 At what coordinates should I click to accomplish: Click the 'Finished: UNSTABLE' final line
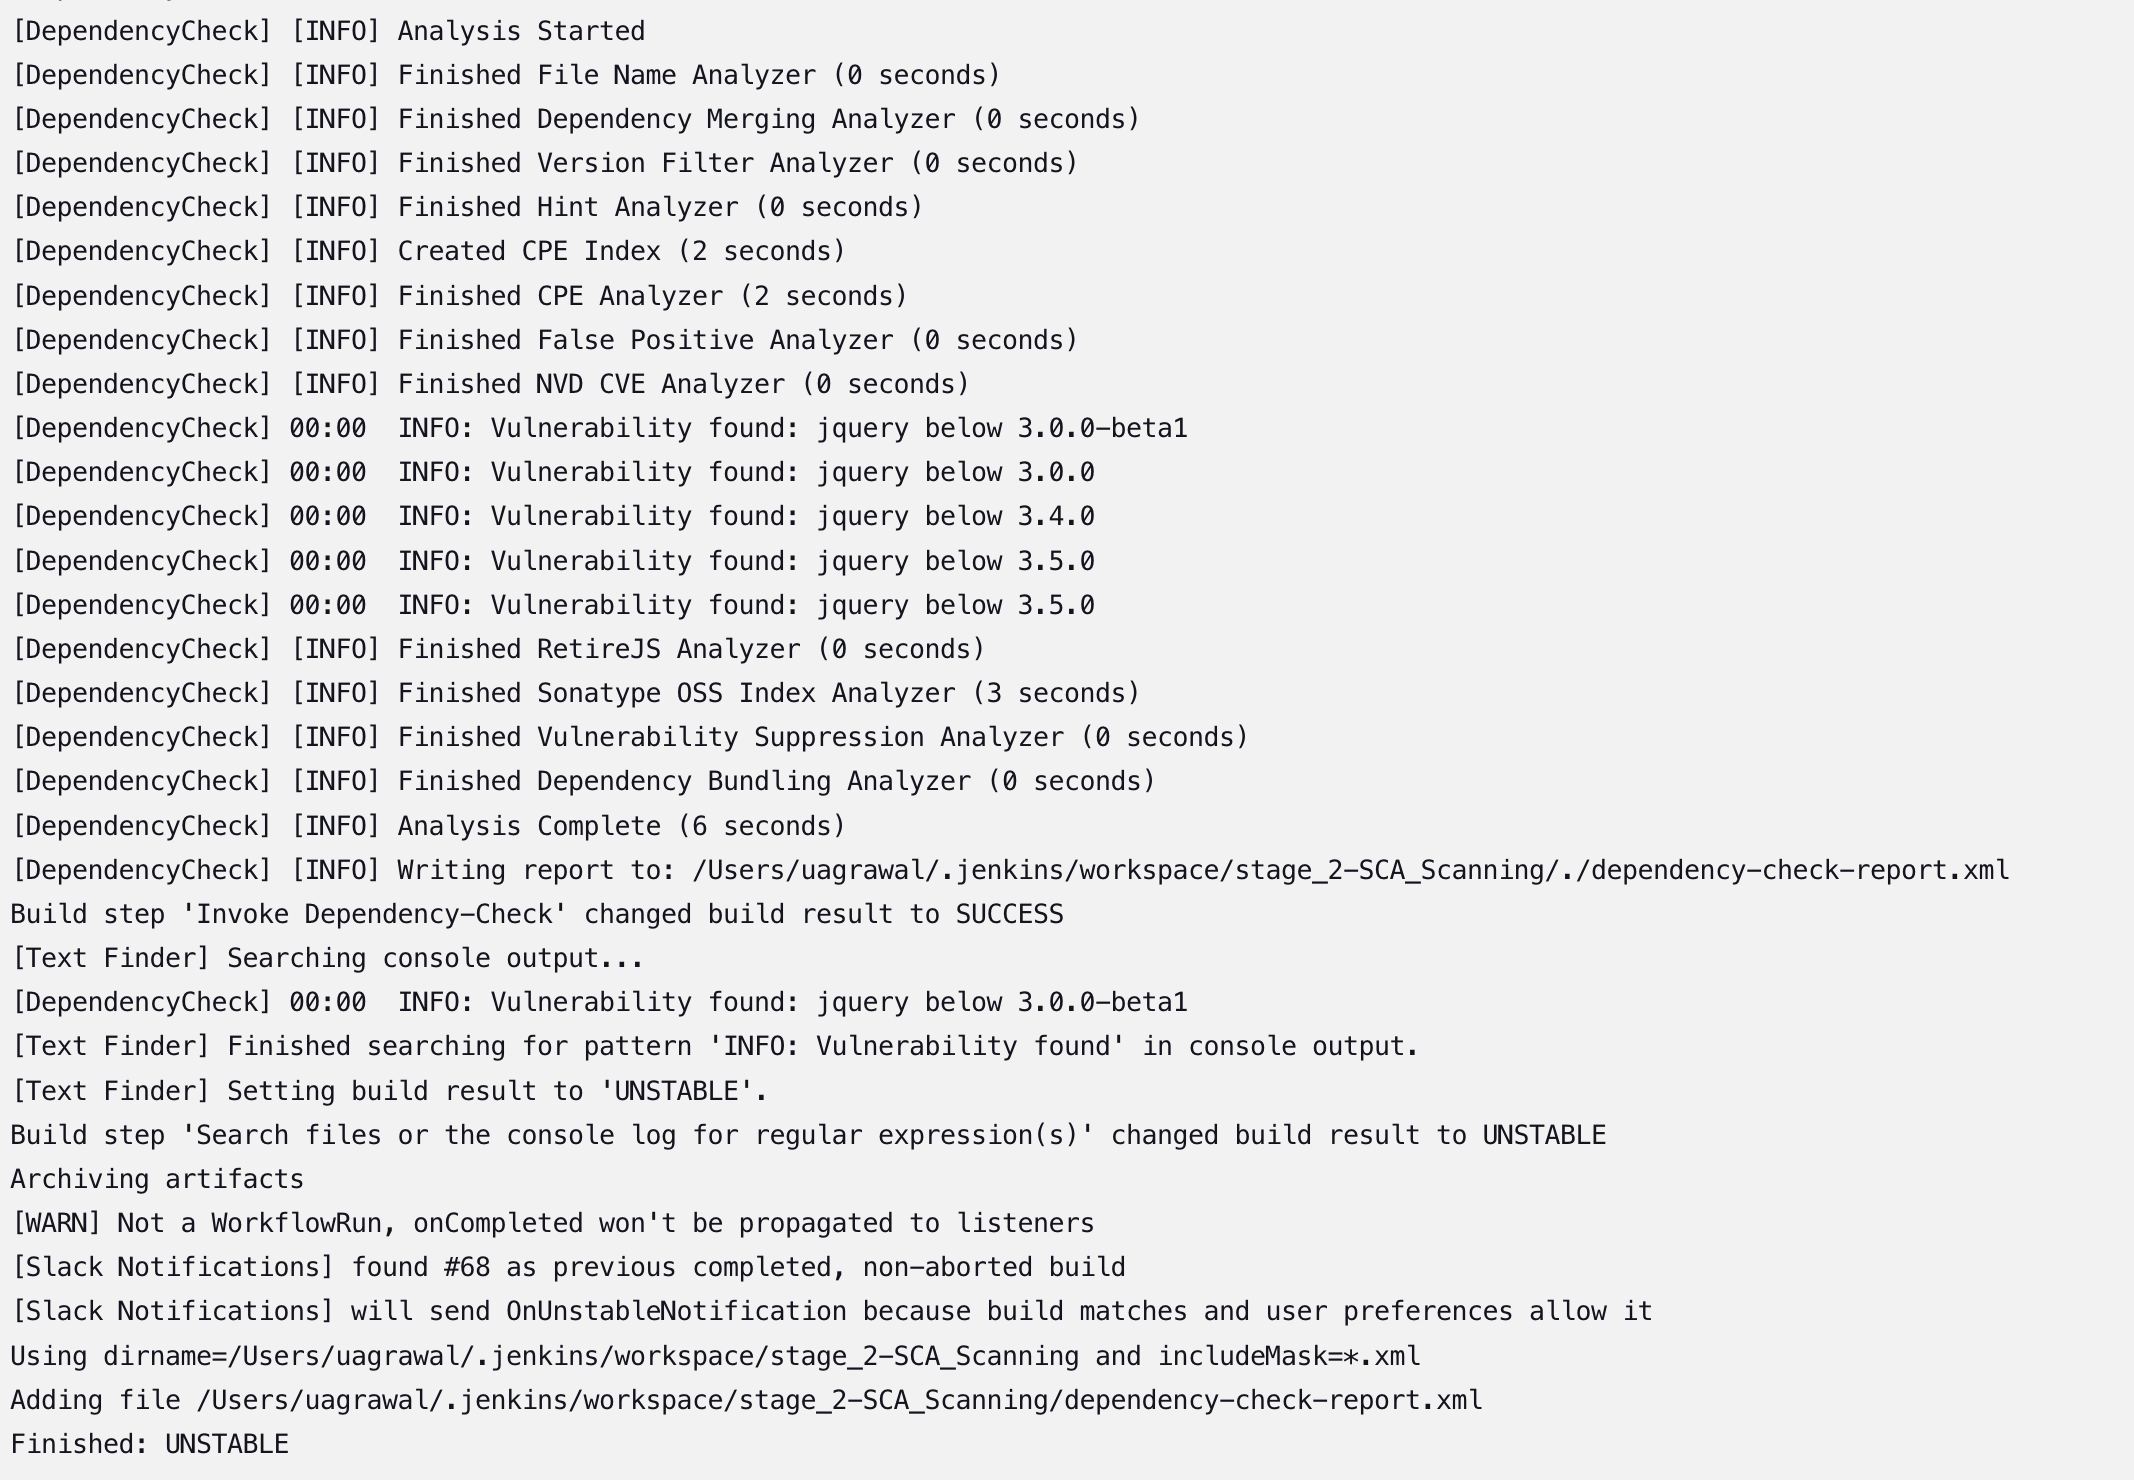150,1444
